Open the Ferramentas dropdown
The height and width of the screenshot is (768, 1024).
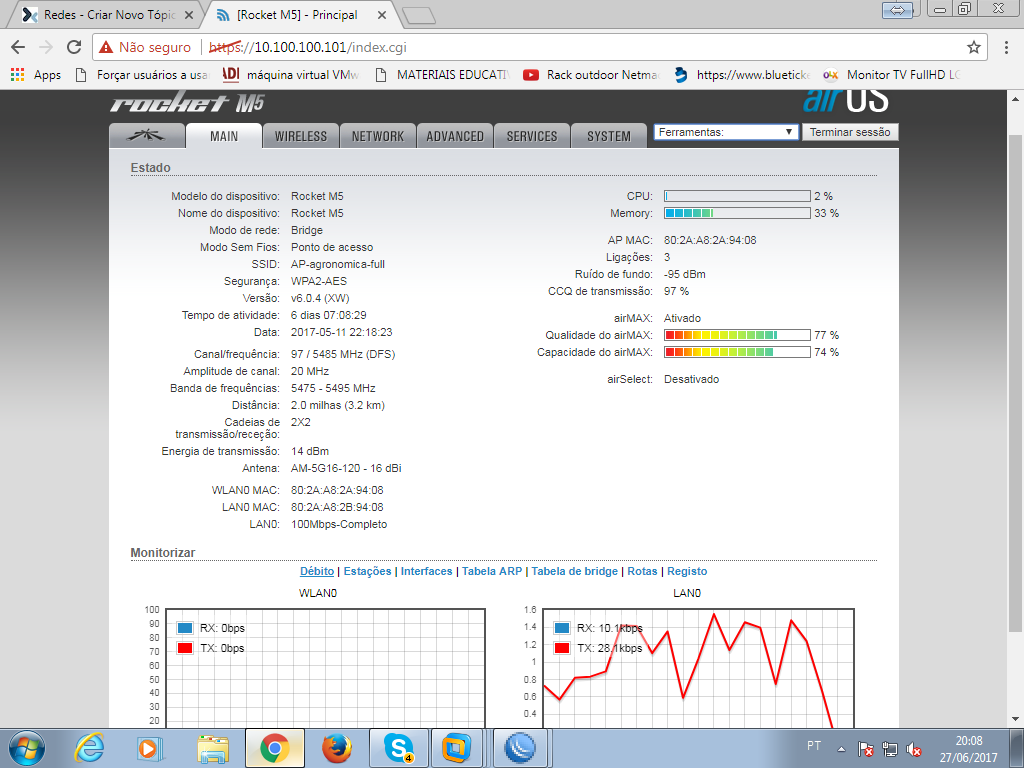tap(726, 132)
